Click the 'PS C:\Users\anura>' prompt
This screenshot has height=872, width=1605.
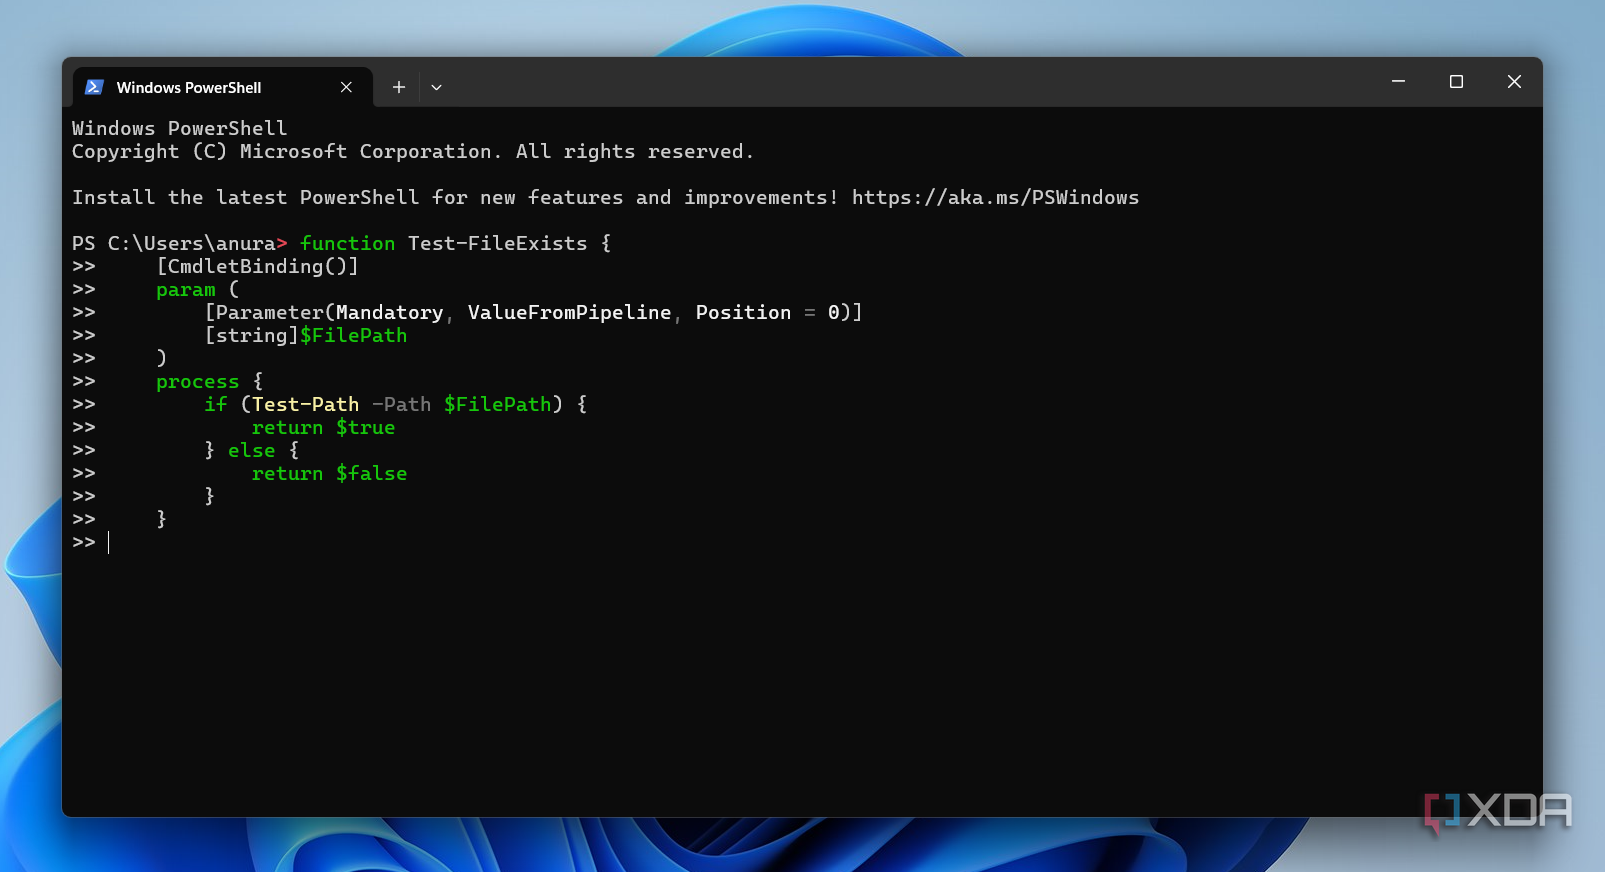[179, 243]
